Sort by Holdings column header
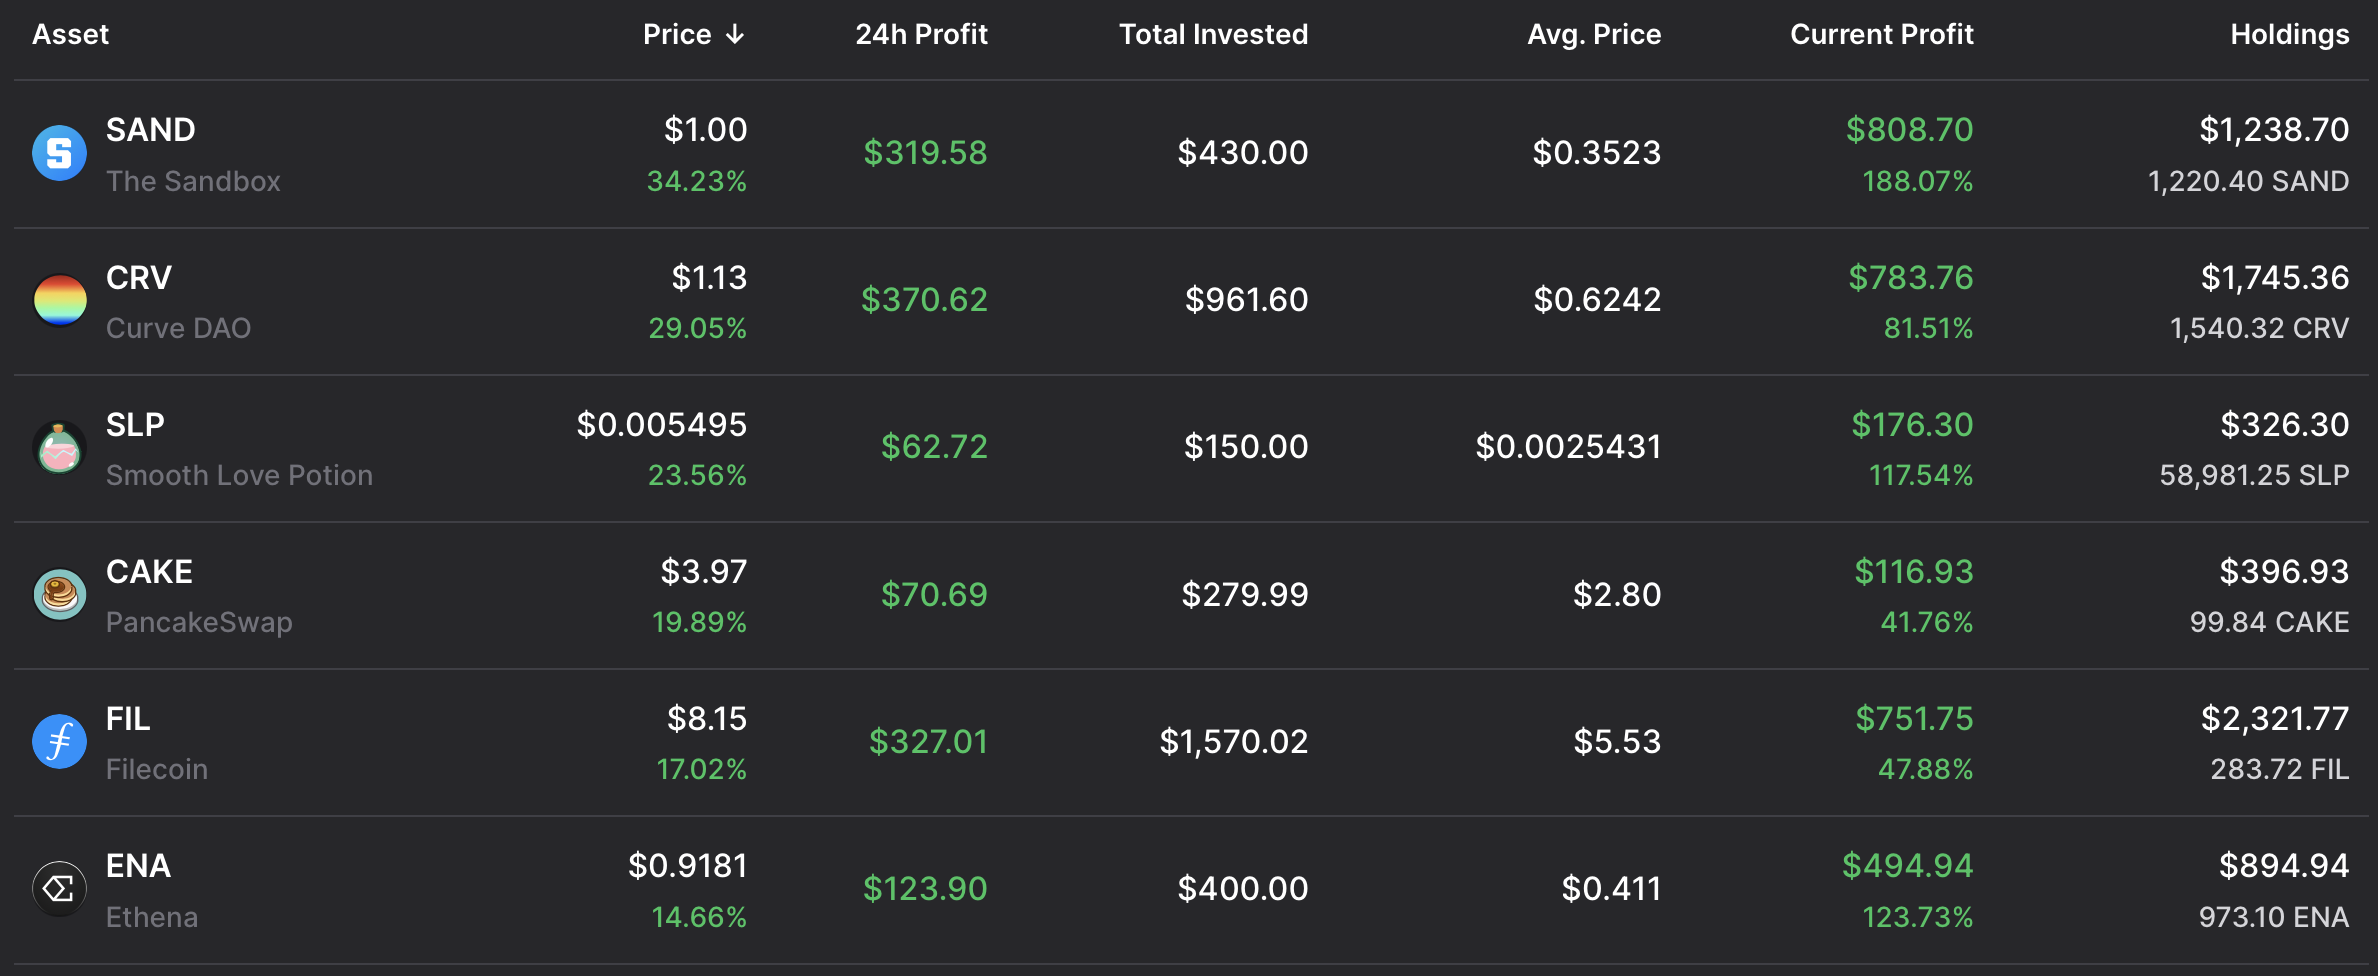2378x976 pixels. pos(2289,35)
